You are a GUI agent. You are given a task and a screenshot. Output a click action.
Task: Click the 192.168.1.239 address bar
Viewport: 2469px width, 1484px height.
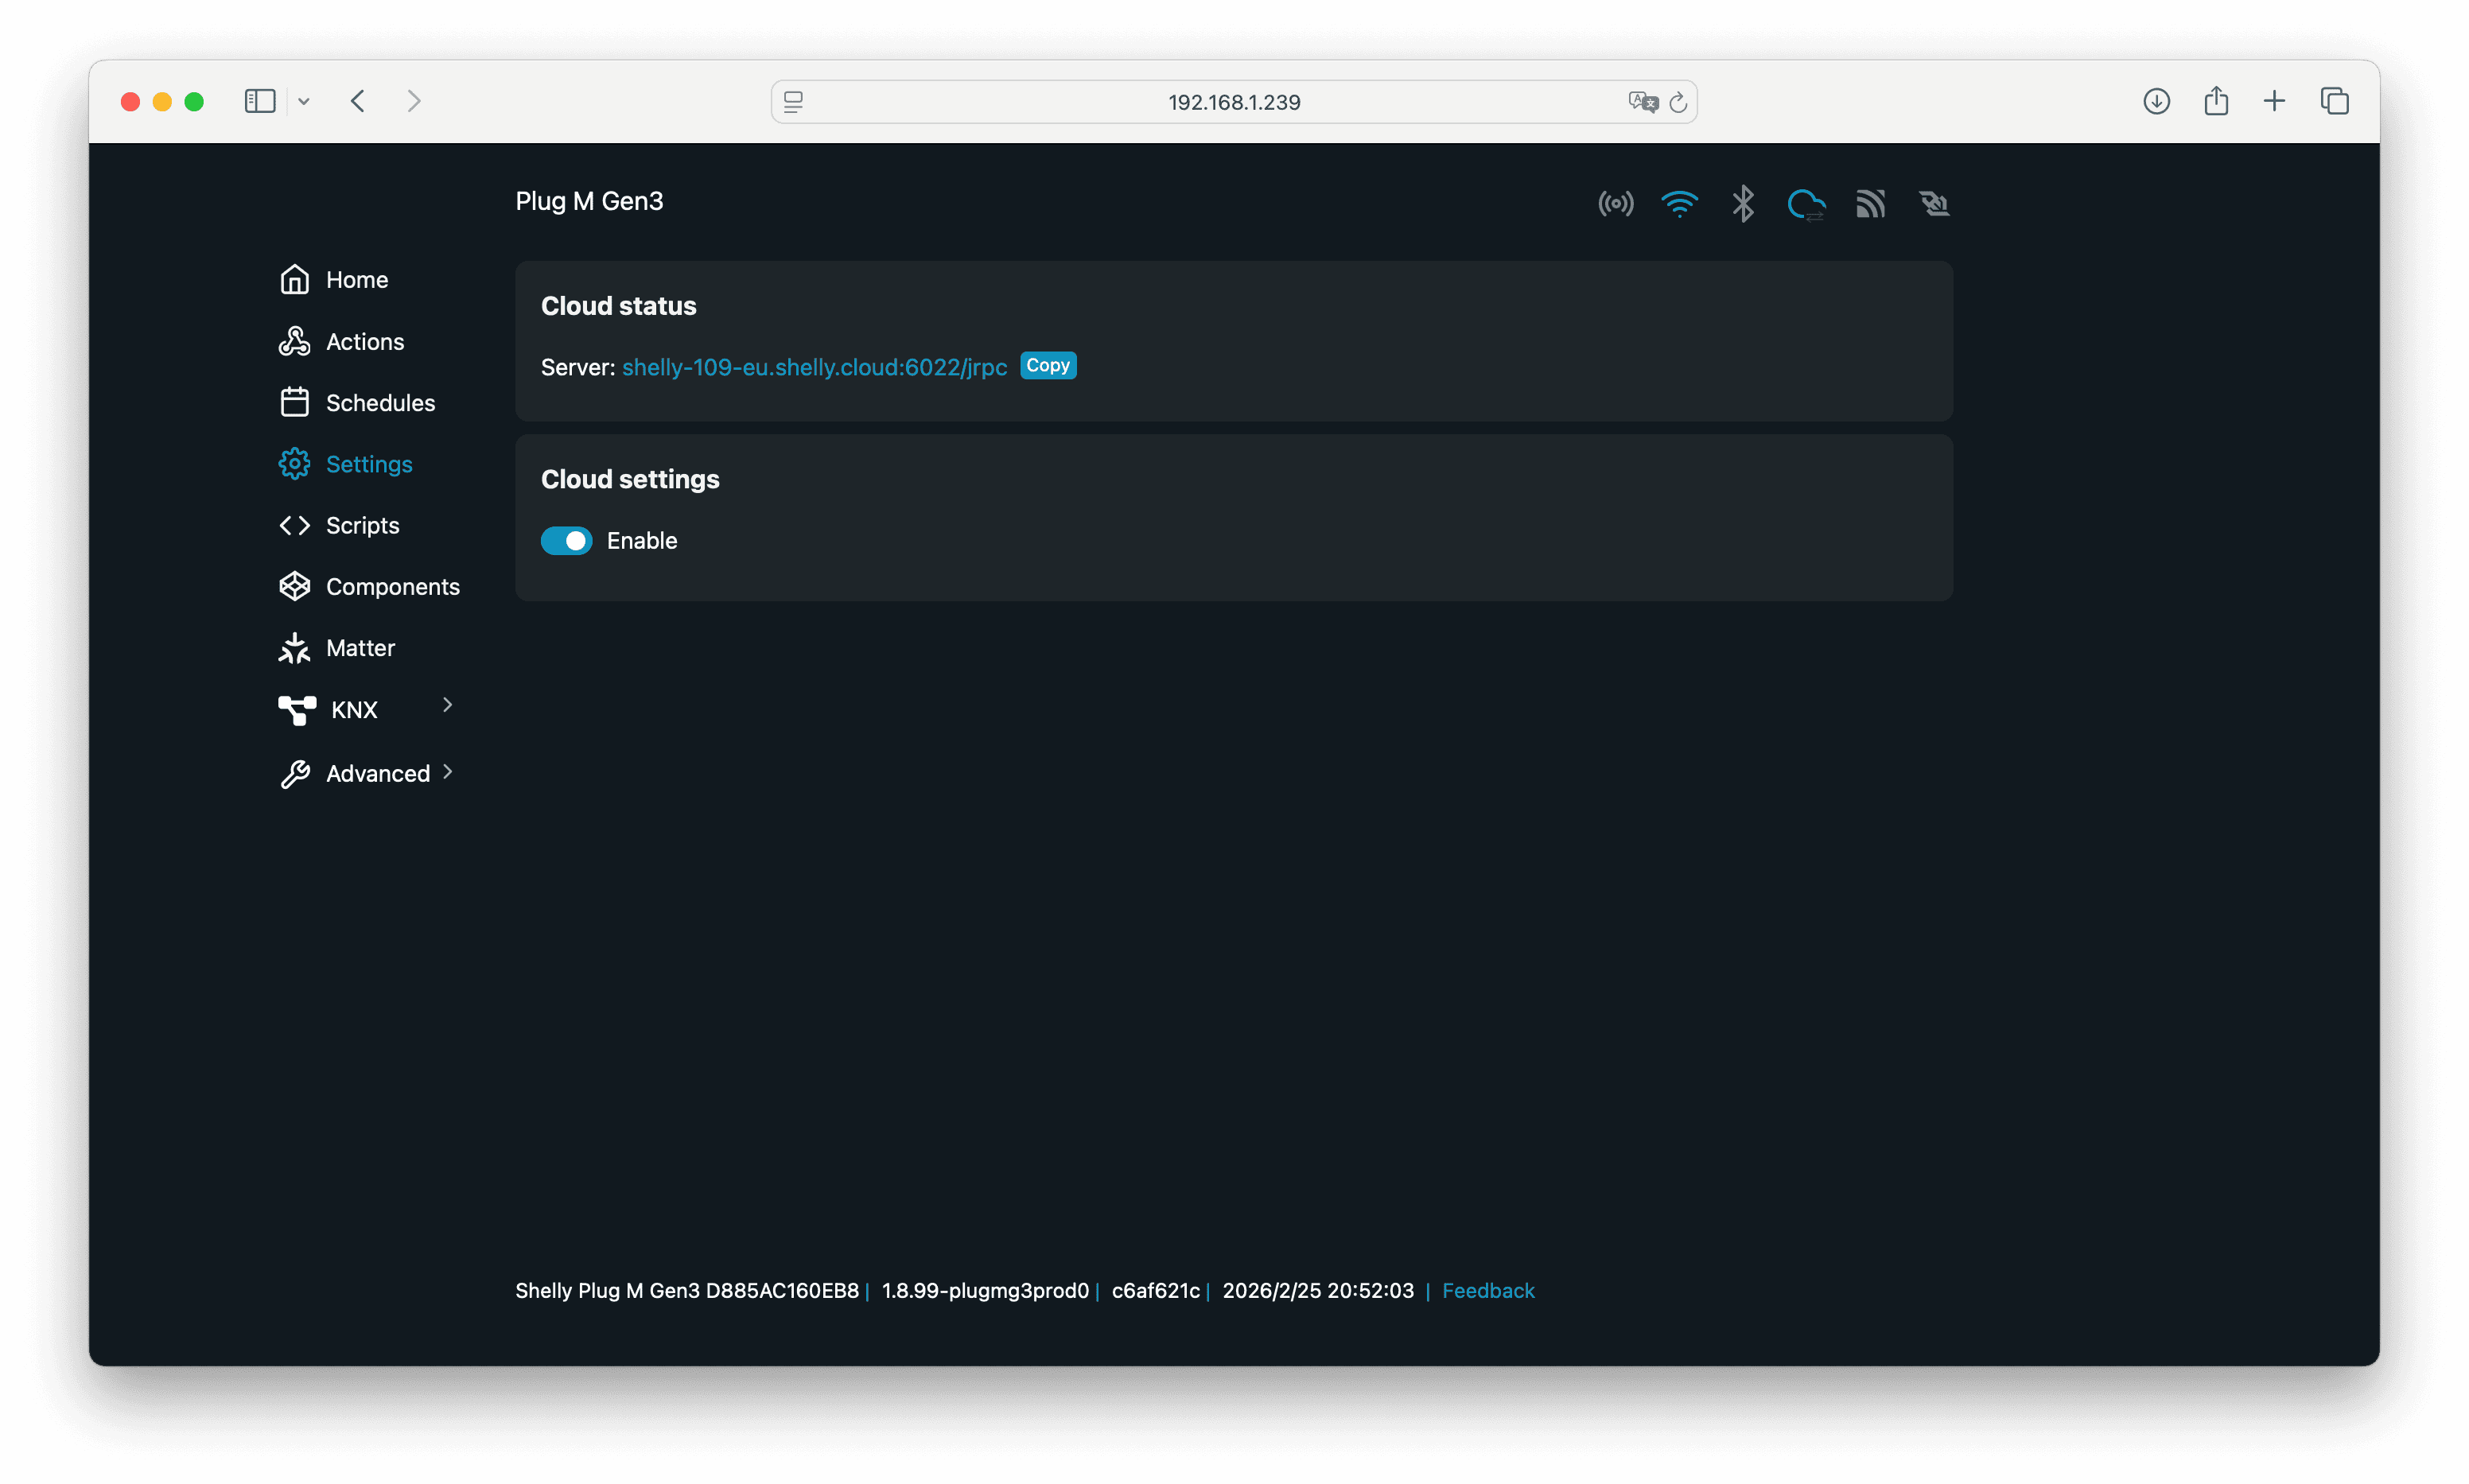[1233, 102]
